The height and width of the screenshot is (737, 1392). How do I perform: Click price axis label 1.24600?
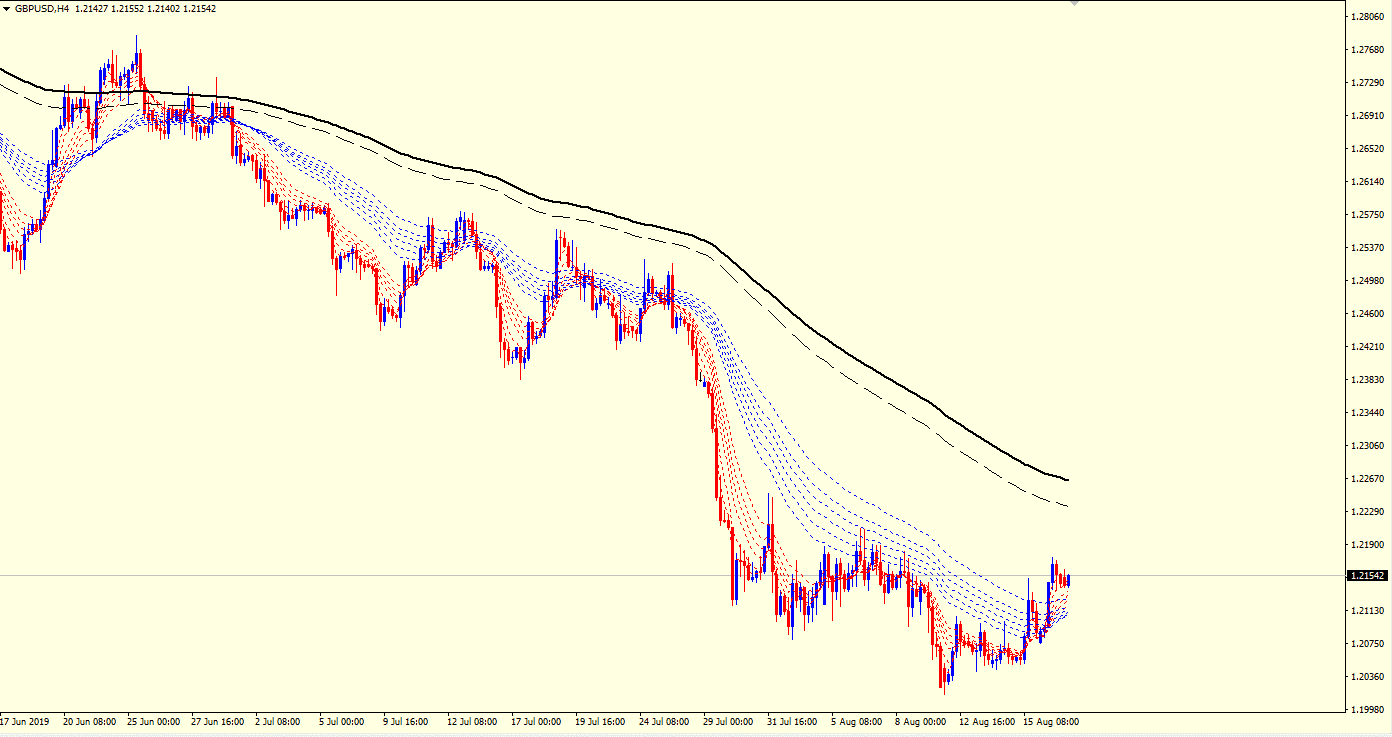point(1366,314)
